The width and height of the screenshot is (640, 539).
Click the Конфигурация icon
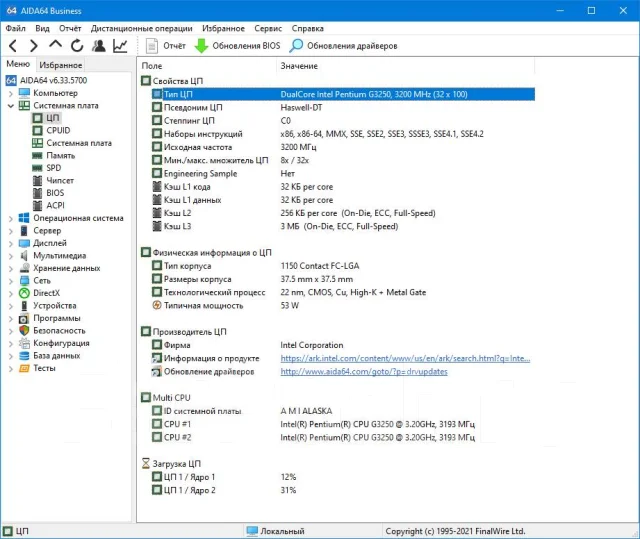24,343
